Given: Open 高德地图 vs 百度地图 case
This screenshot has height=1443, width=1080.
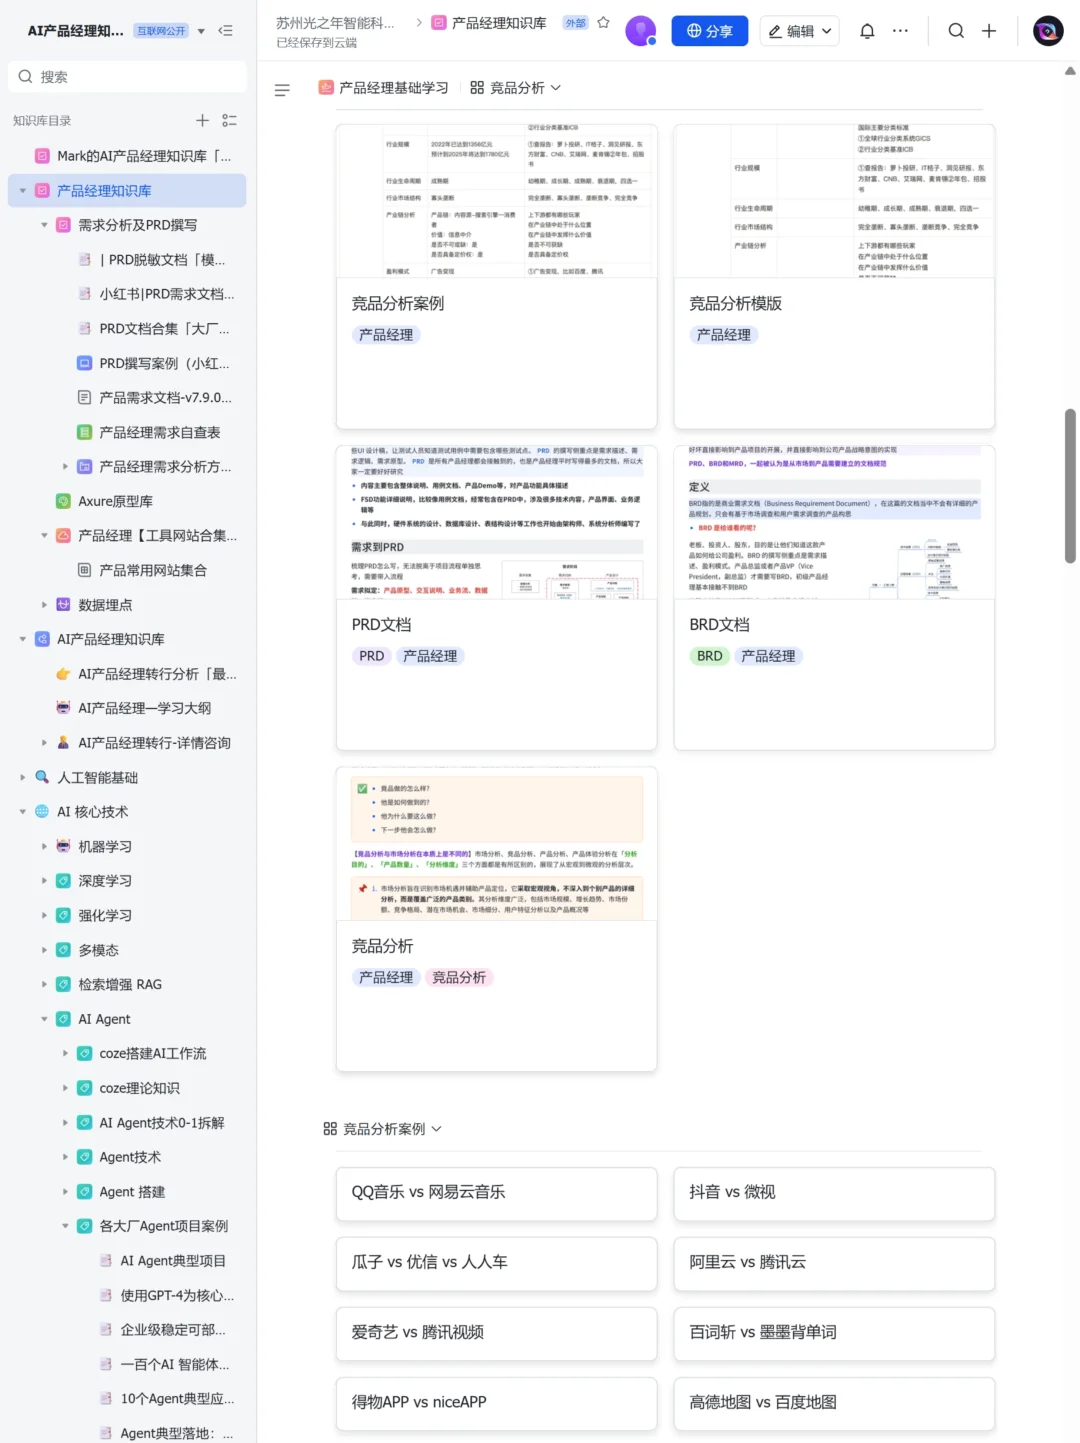Looking at the screenshot, I should tap(834, 1403).
